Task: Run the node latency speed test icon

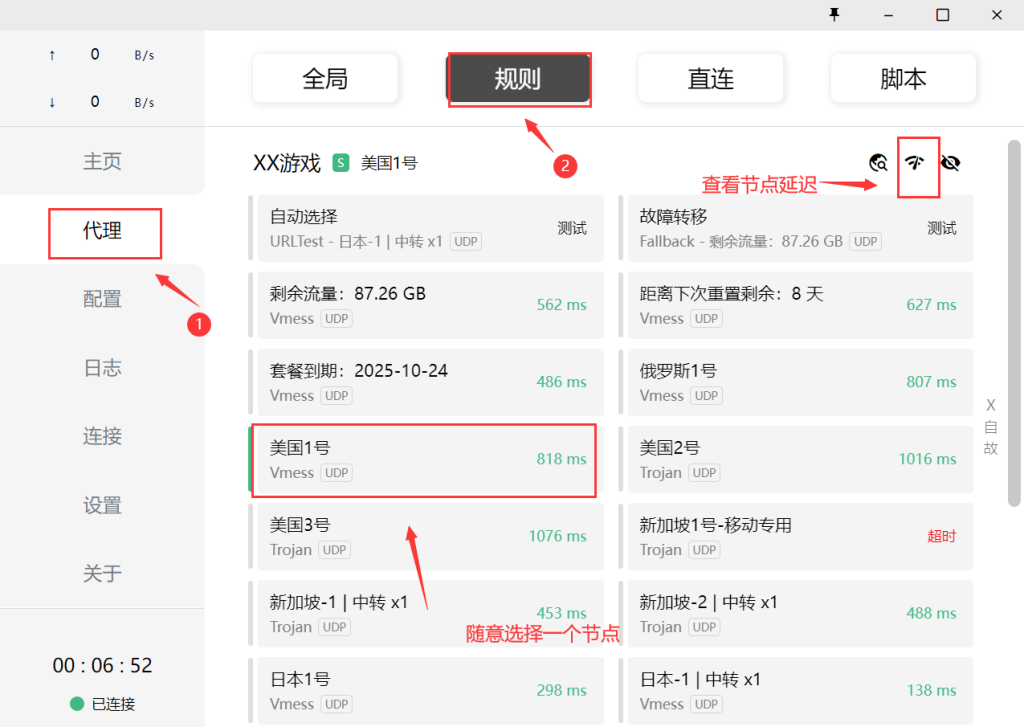Action: 915,162
